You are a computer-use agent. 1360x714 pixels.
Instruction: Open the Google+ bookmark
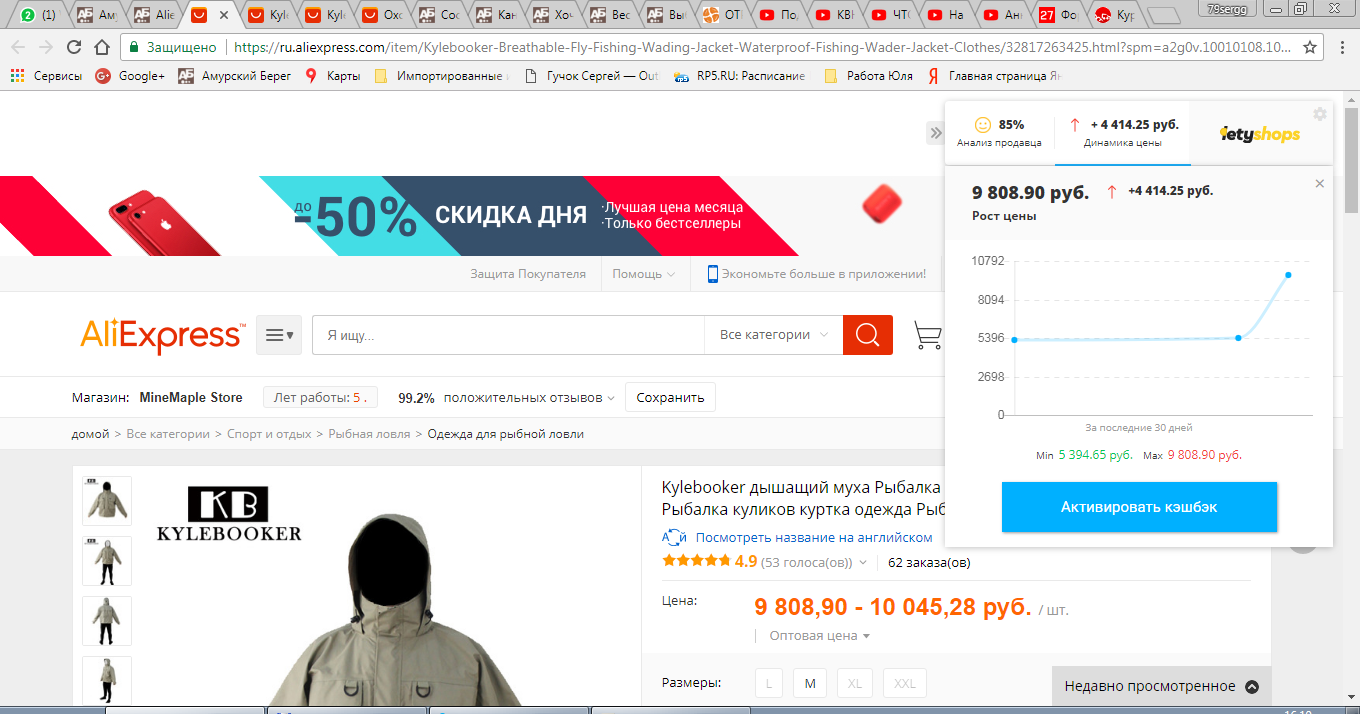[130, 75]
